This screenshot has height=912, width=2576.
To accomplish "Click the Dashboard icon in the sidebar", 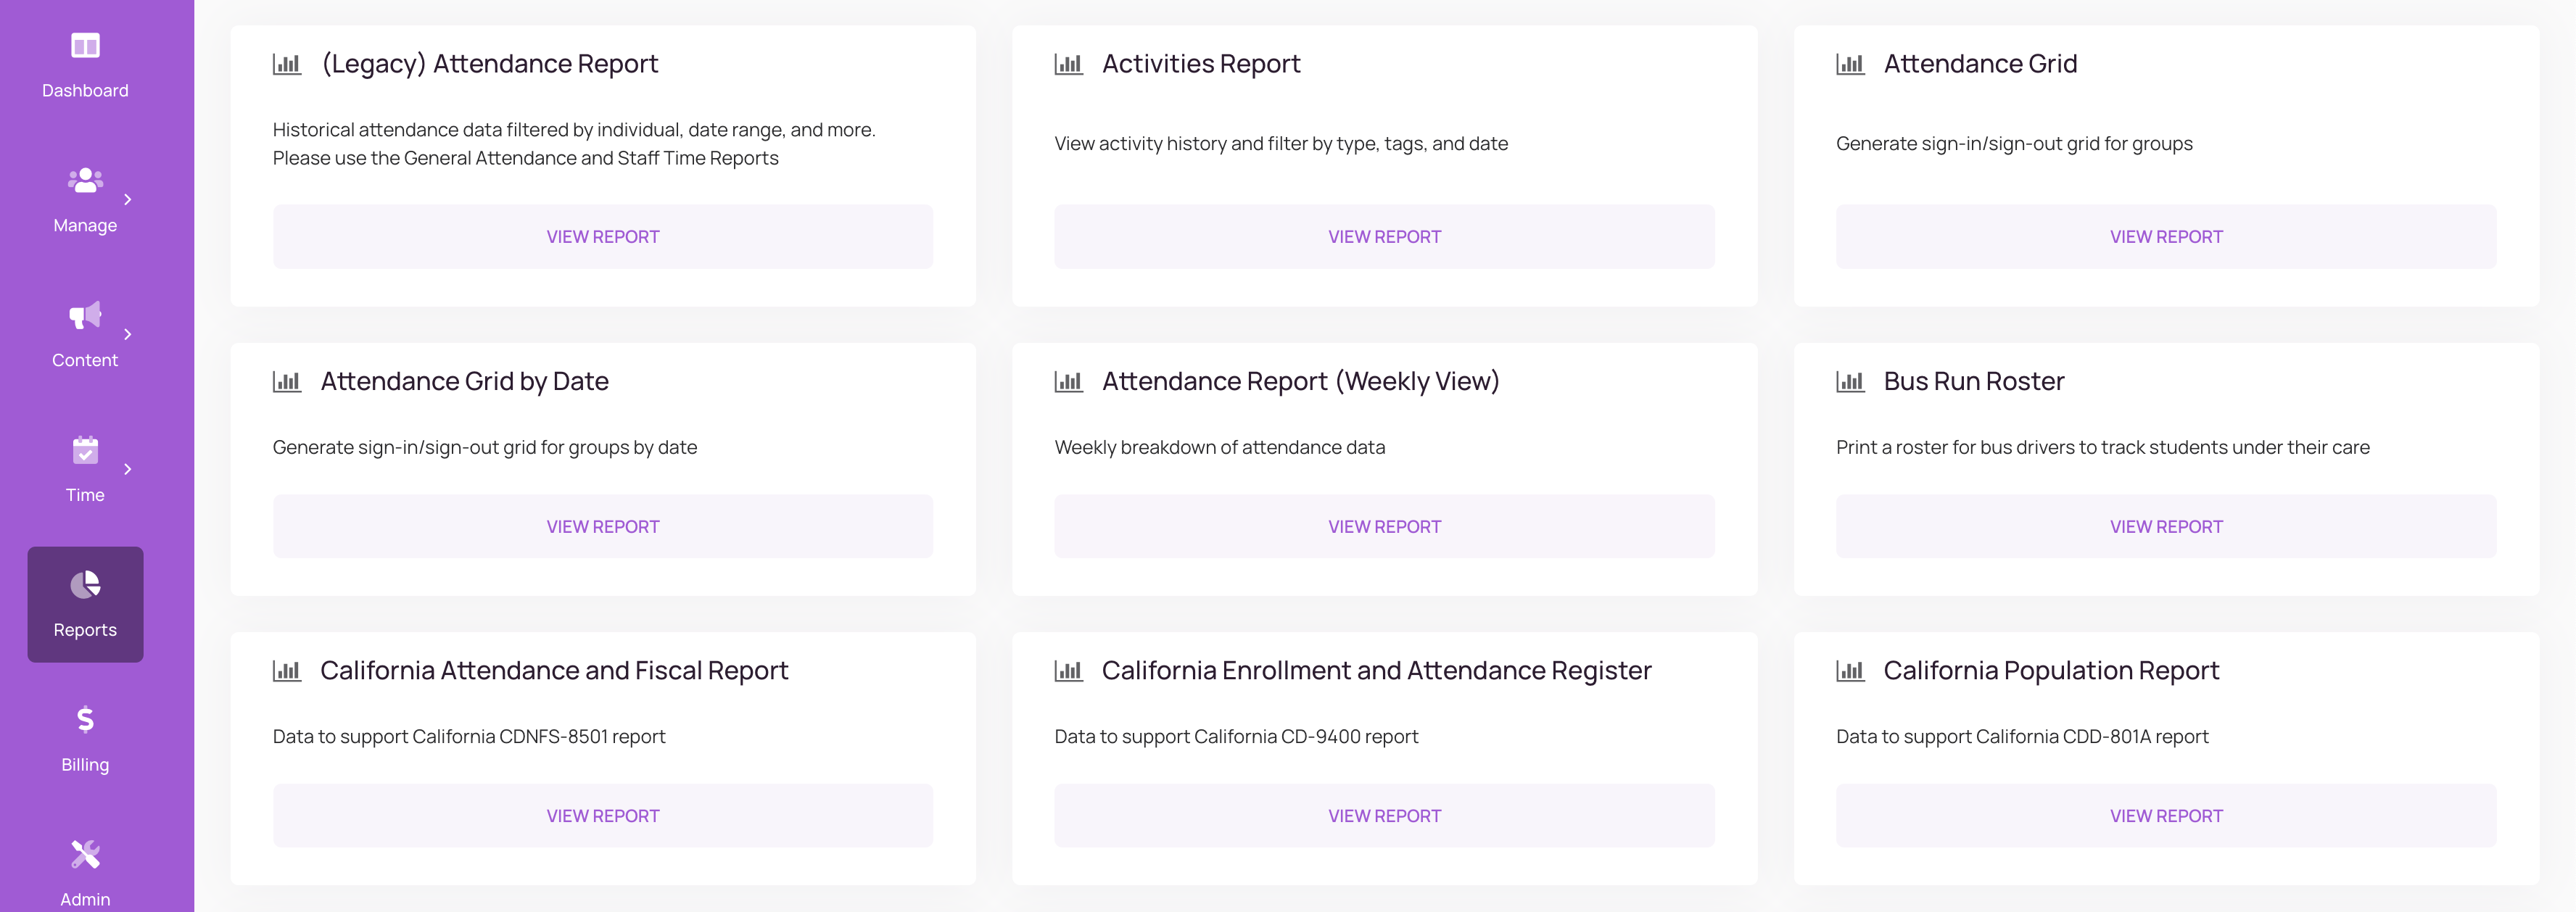I will click(85, 46).
